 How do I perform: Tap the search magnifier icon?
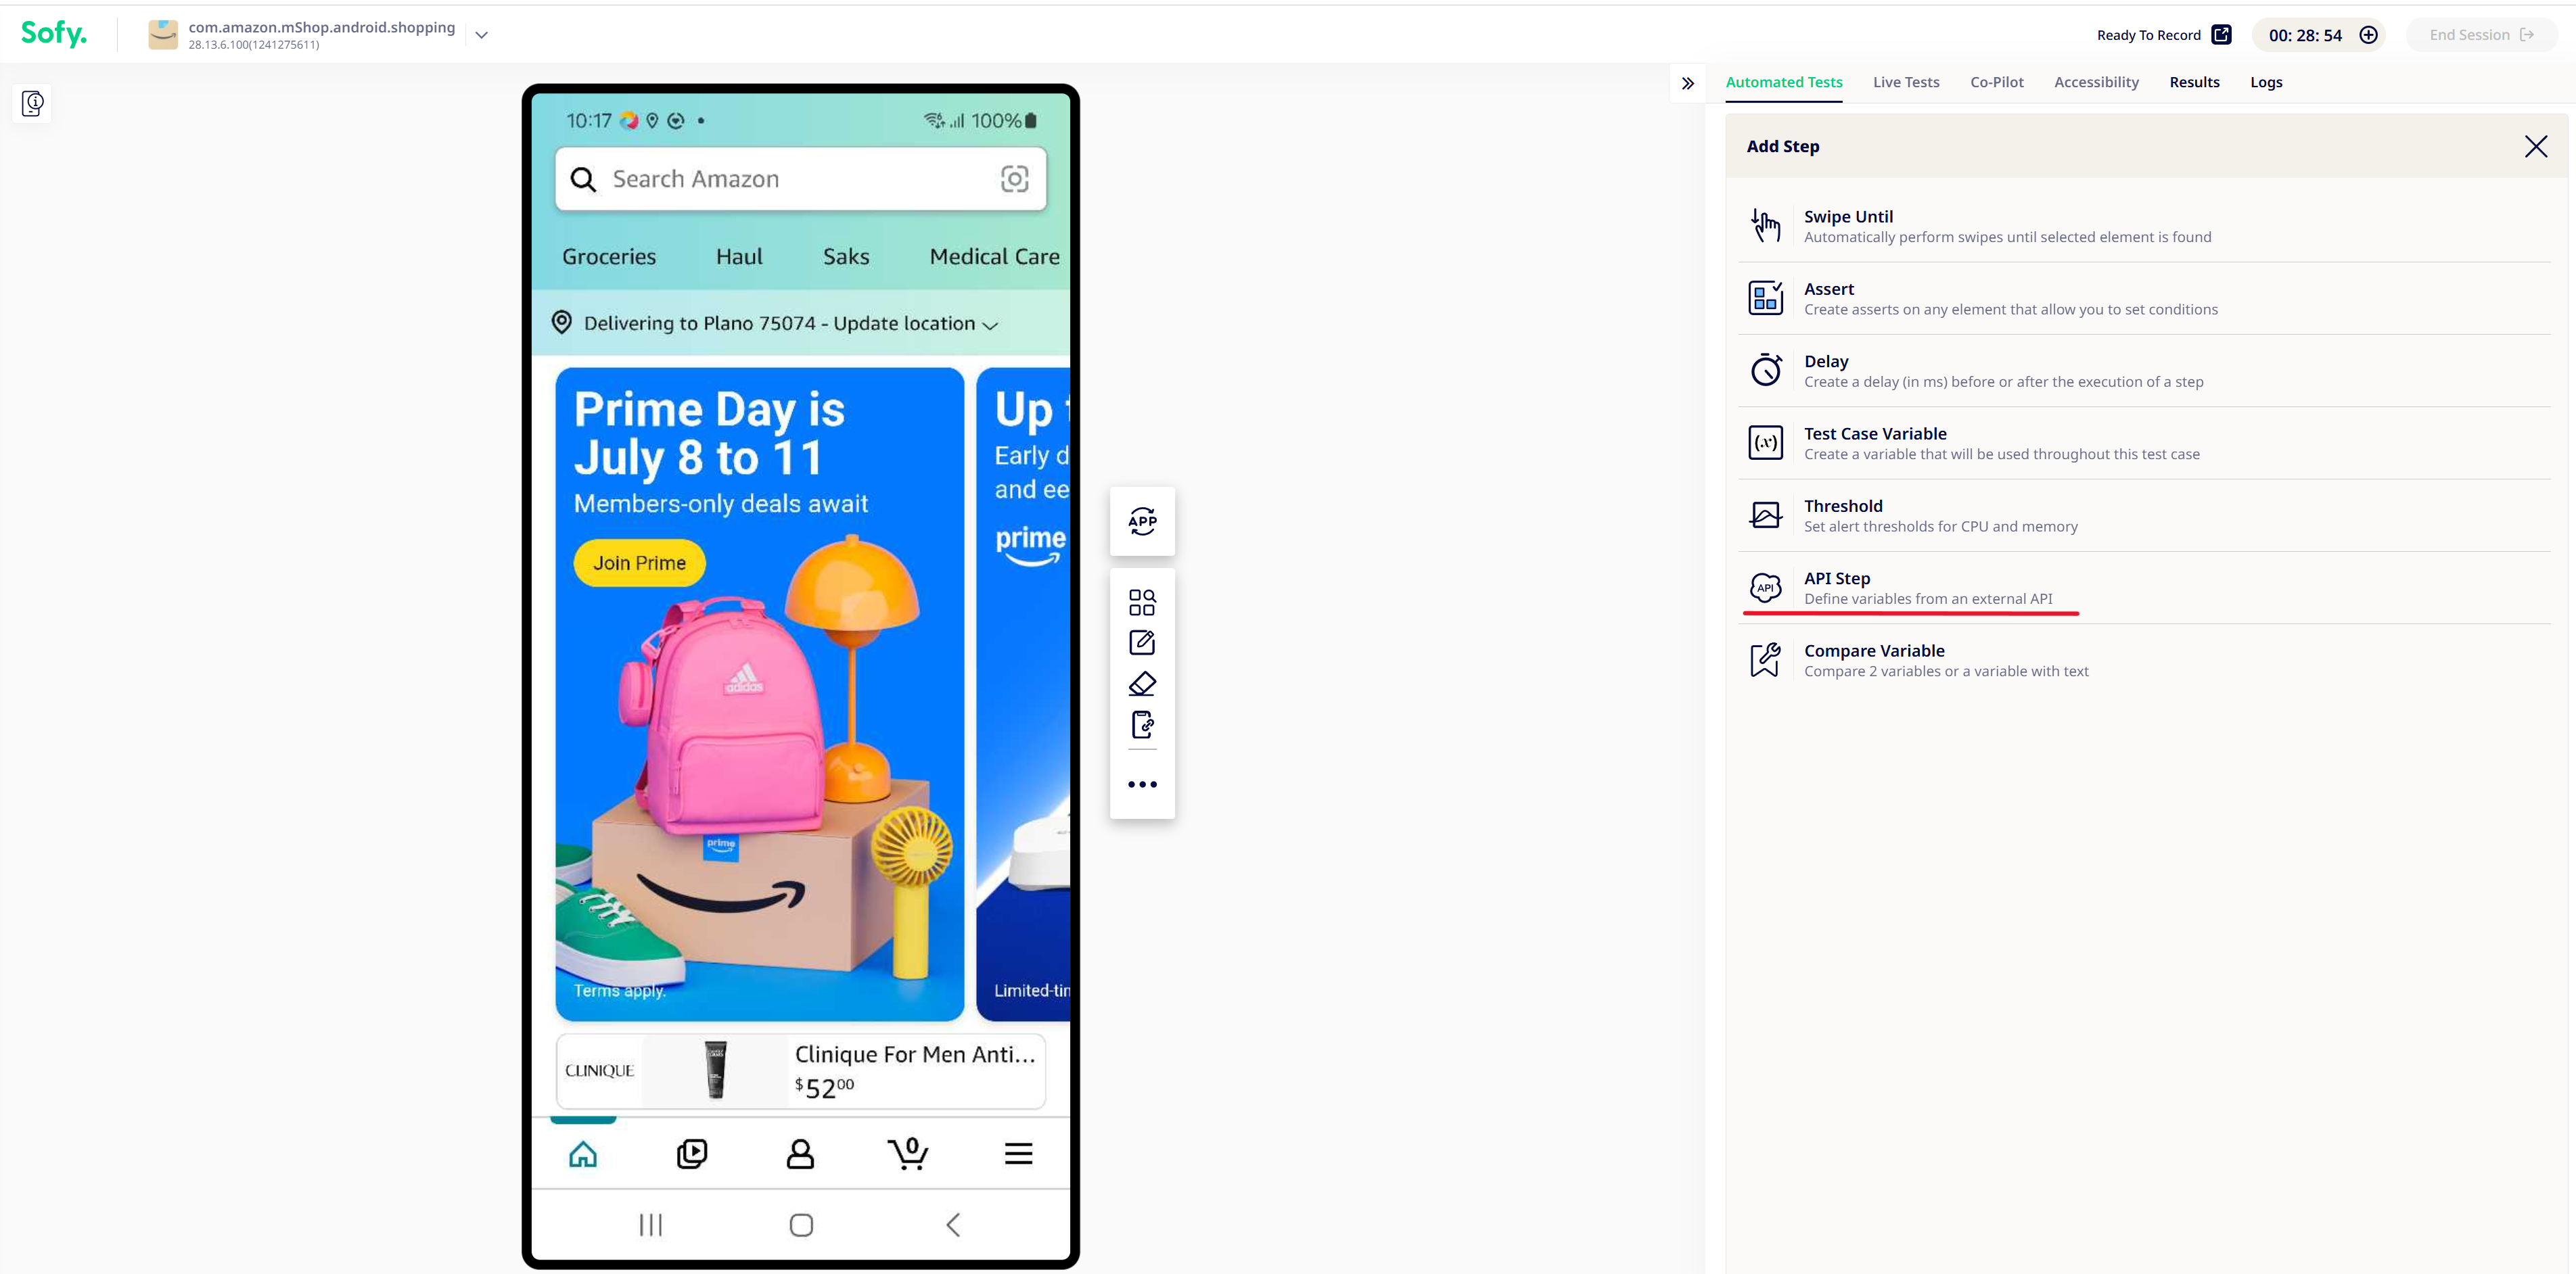click(x=583, y=179)
